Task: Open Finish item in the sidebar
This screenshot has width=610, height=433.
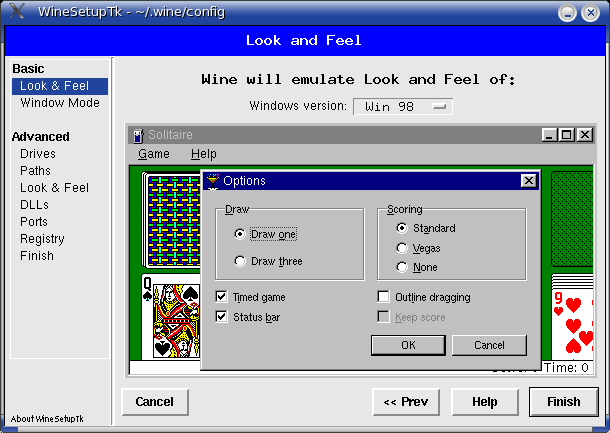Action: coord(37,256)
